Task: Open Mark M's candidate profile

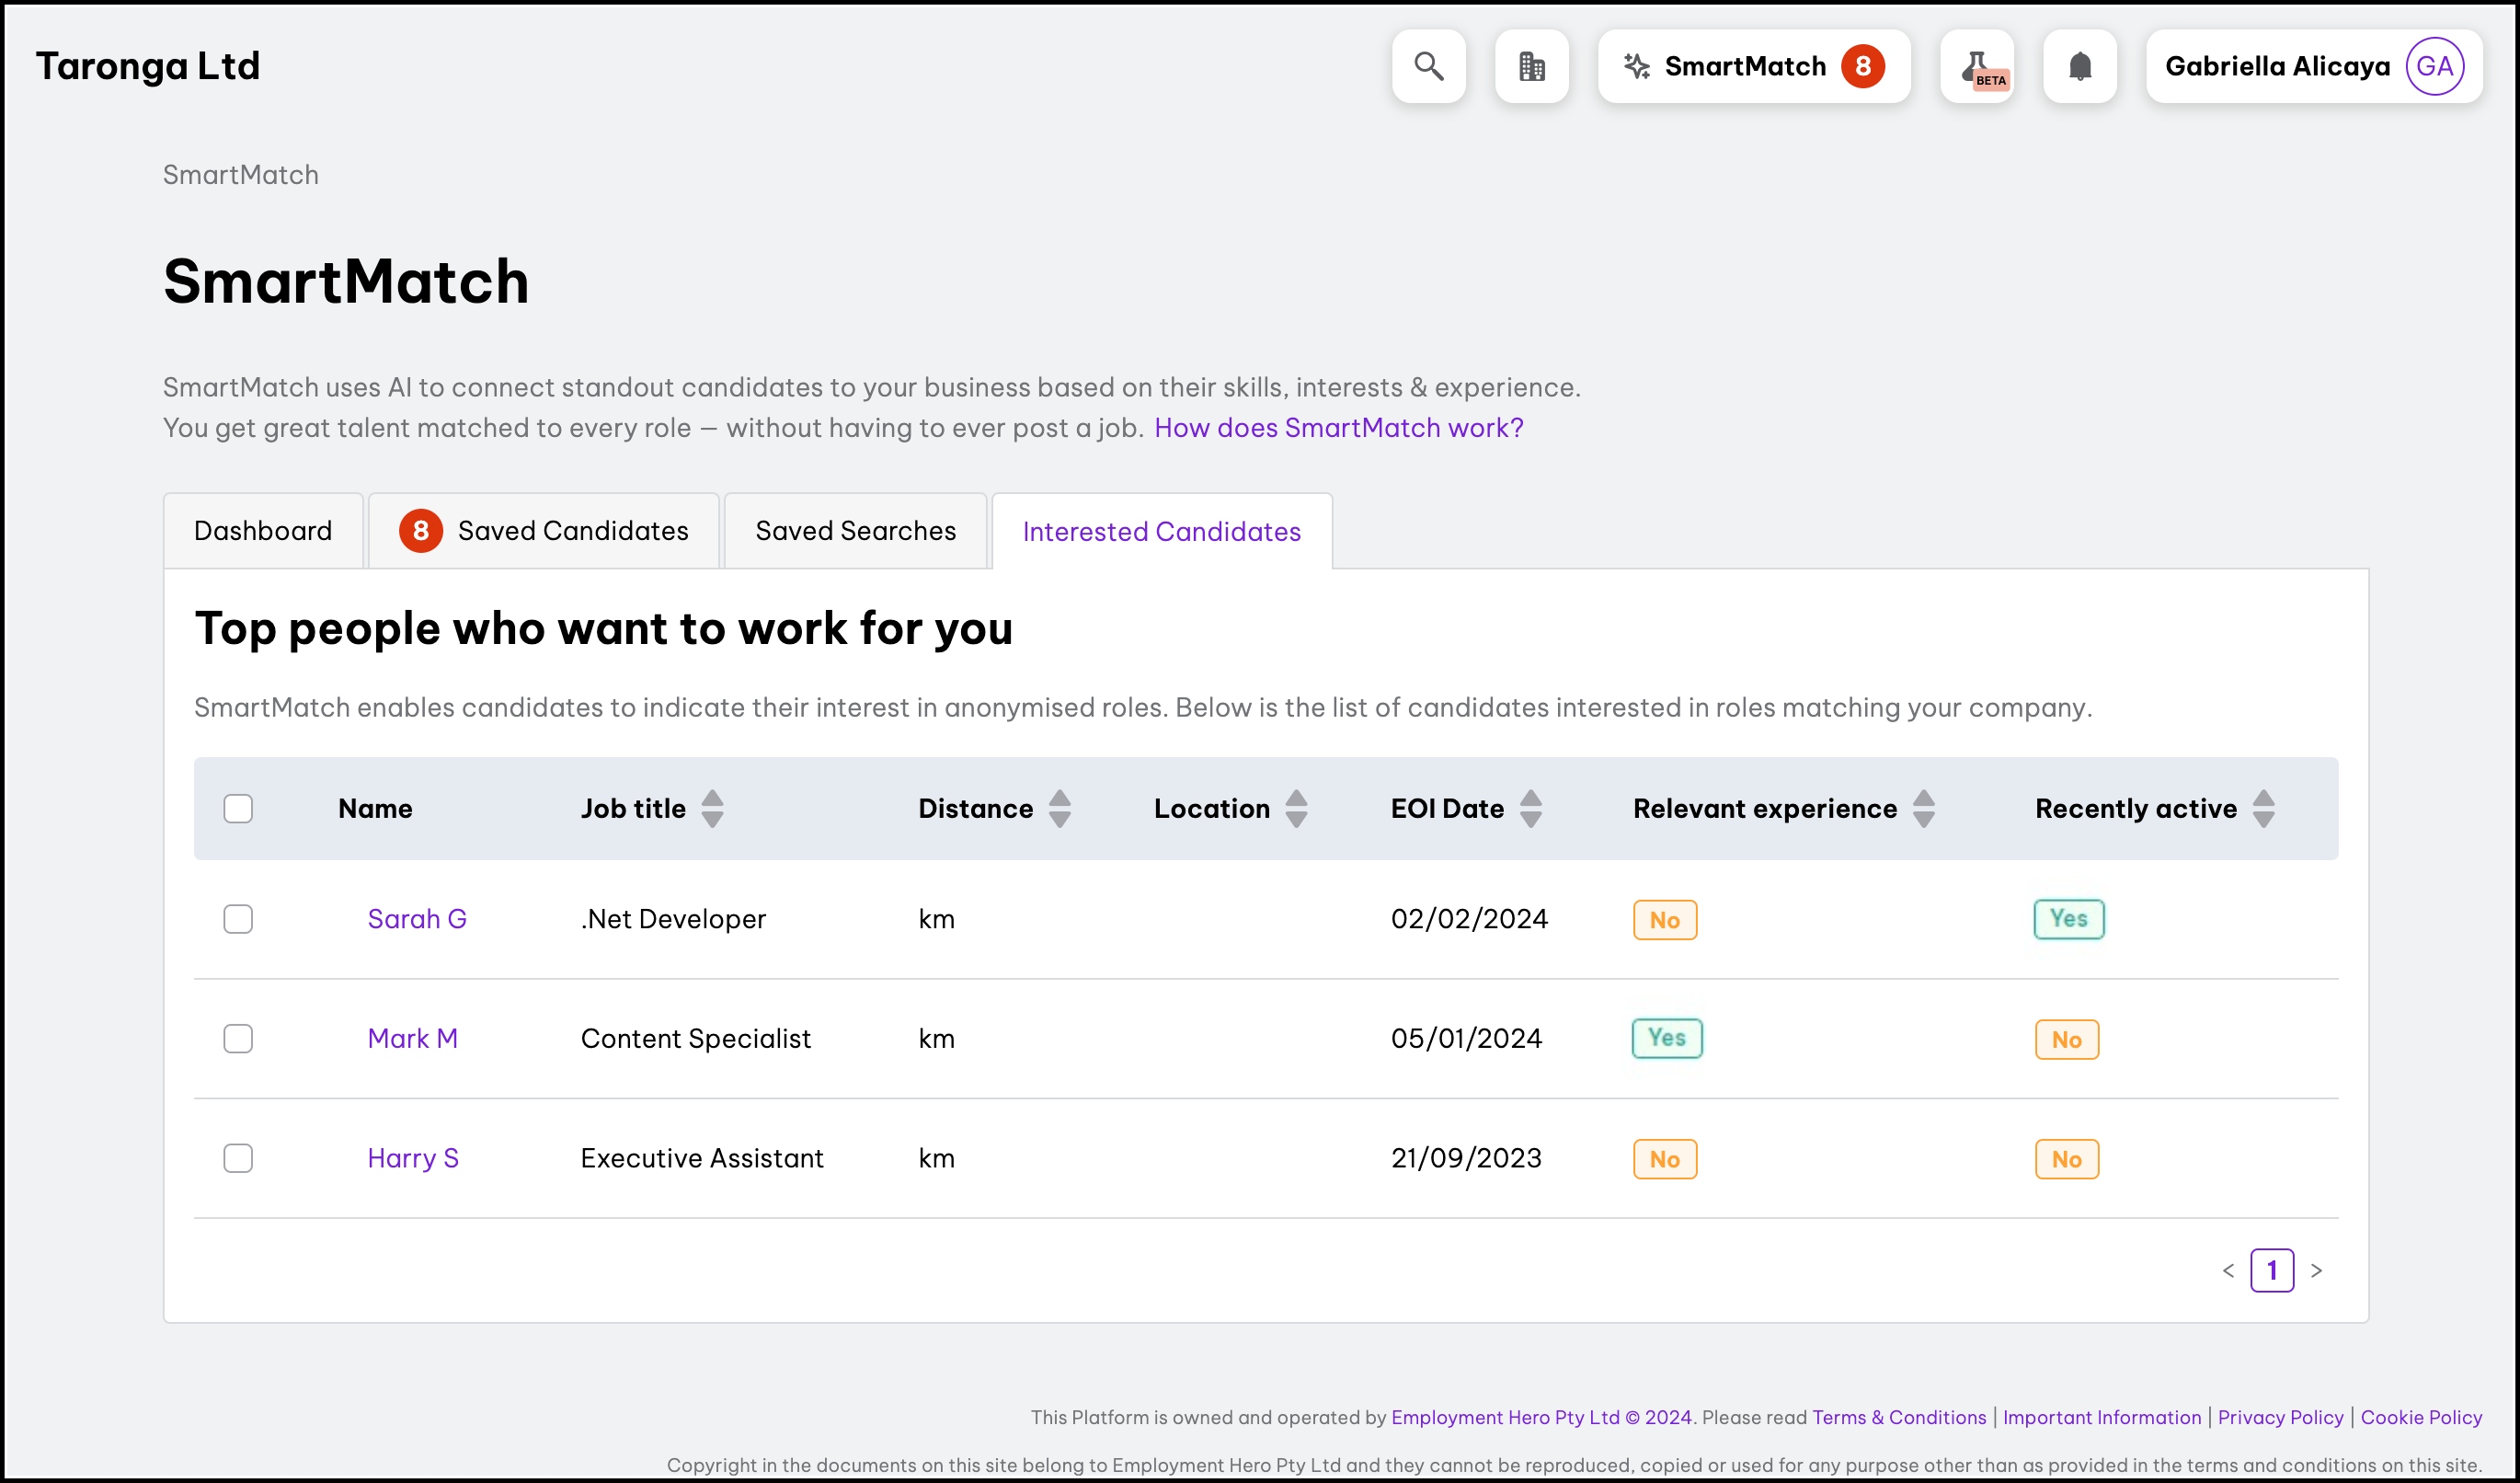Action: click(x=412, y=1038)
